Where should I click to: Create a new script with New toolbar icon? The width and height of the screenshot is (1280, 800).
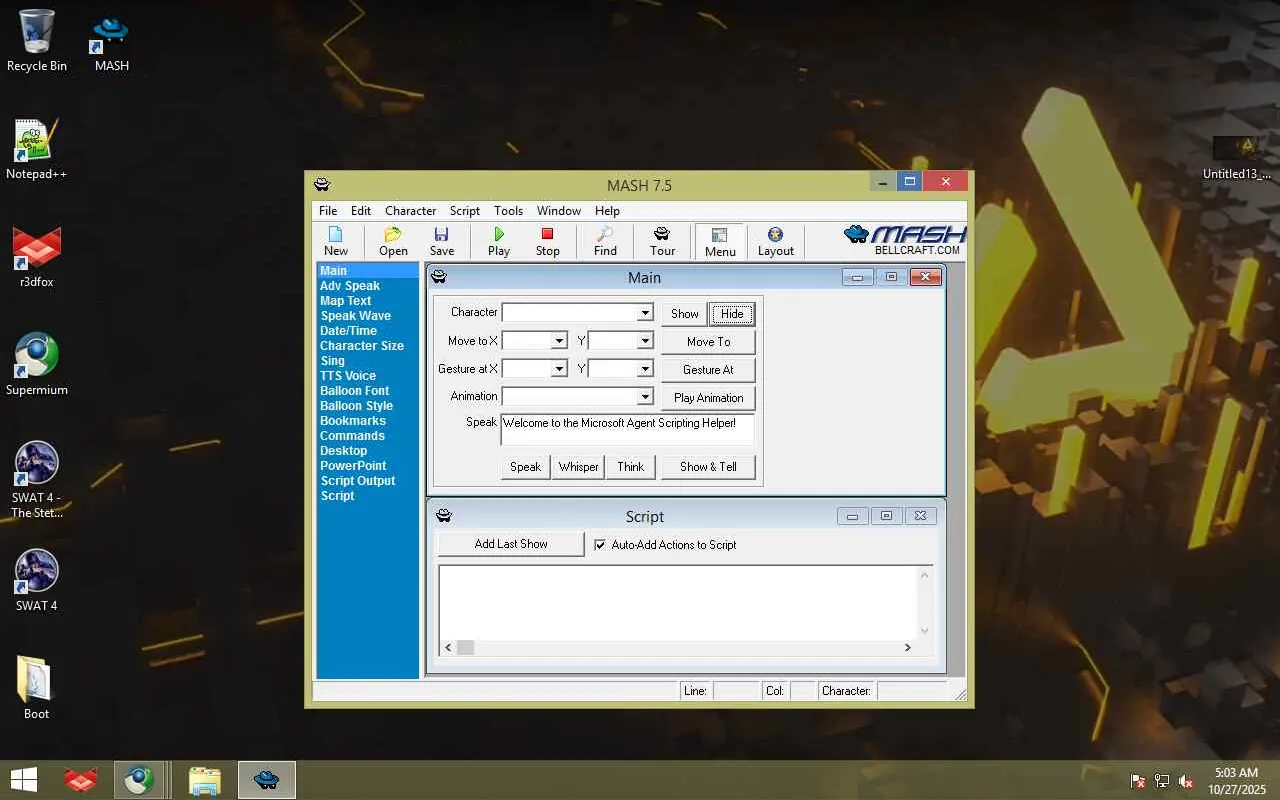click(336, 241)
